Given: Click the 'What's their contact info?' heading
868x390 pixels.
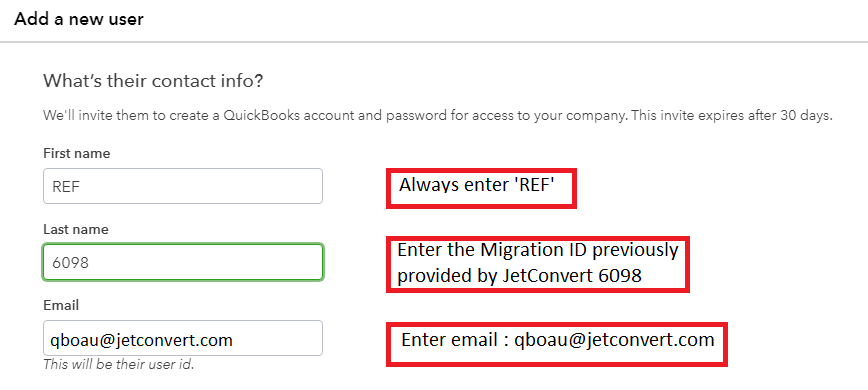Looking at the screenshot, I should point(153,81).
